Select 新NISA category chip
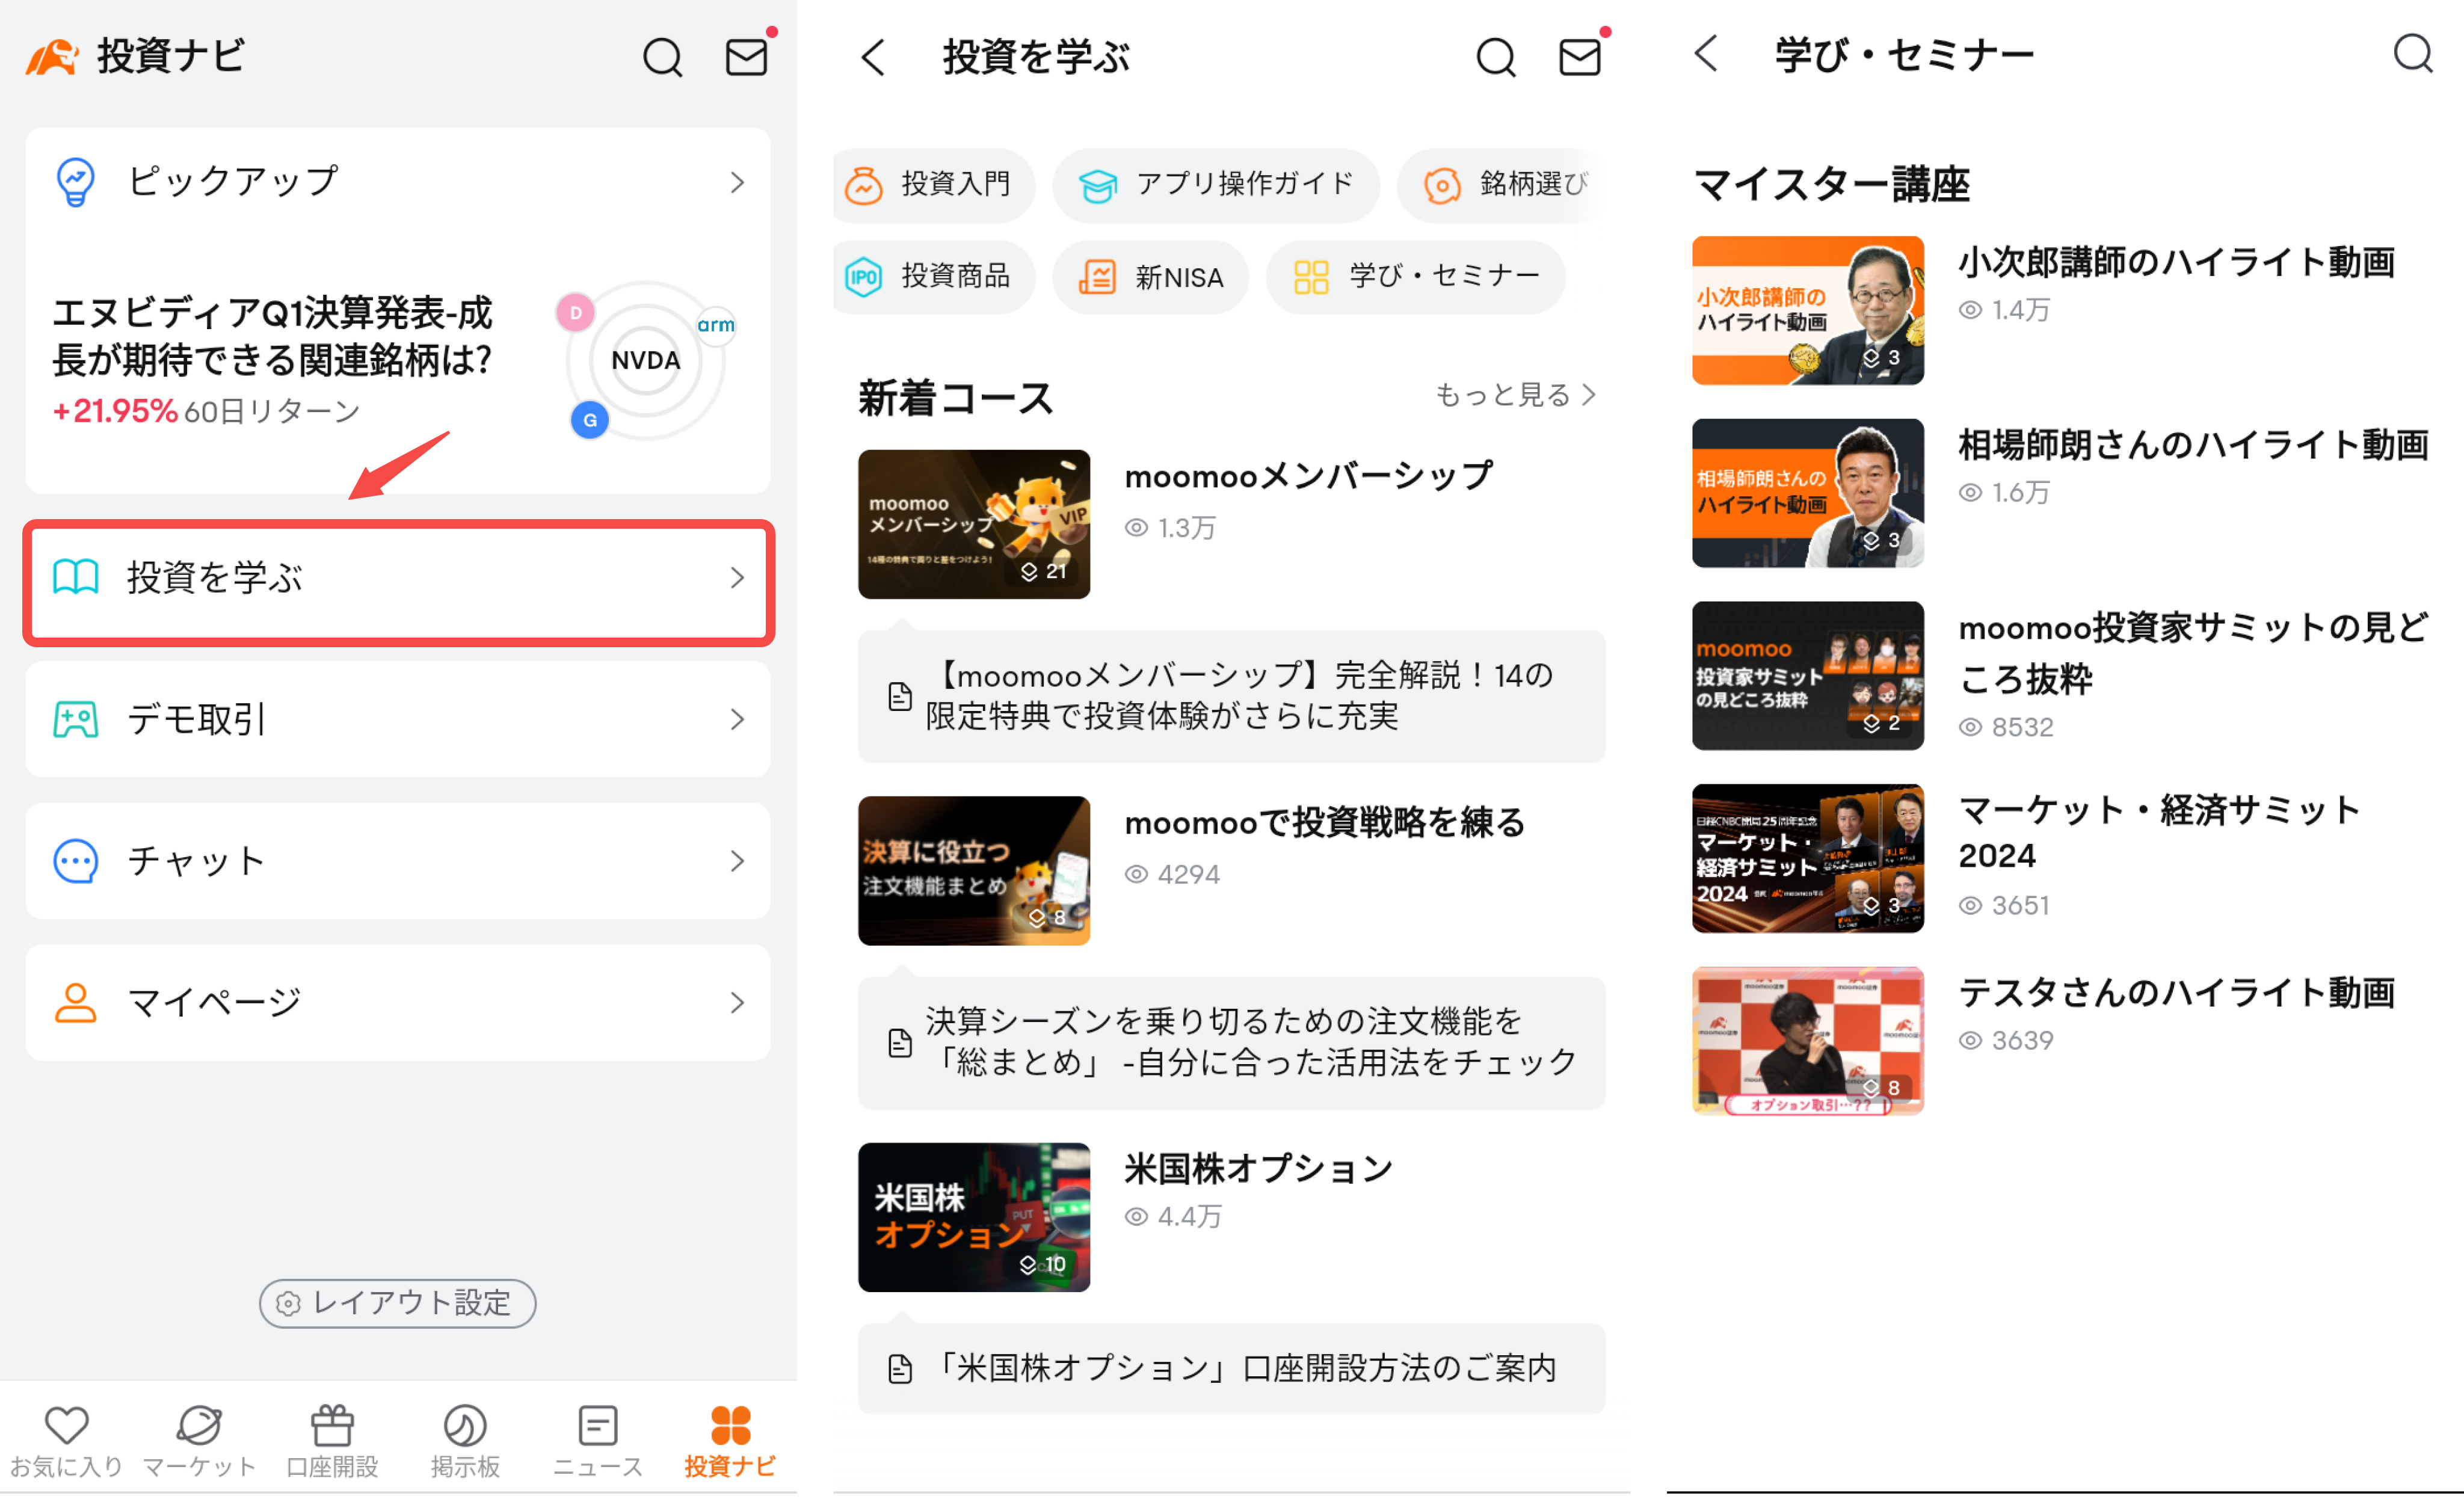This screenshot has width=2464, height=1505. pyautogui.click(x=1151, y=277)
